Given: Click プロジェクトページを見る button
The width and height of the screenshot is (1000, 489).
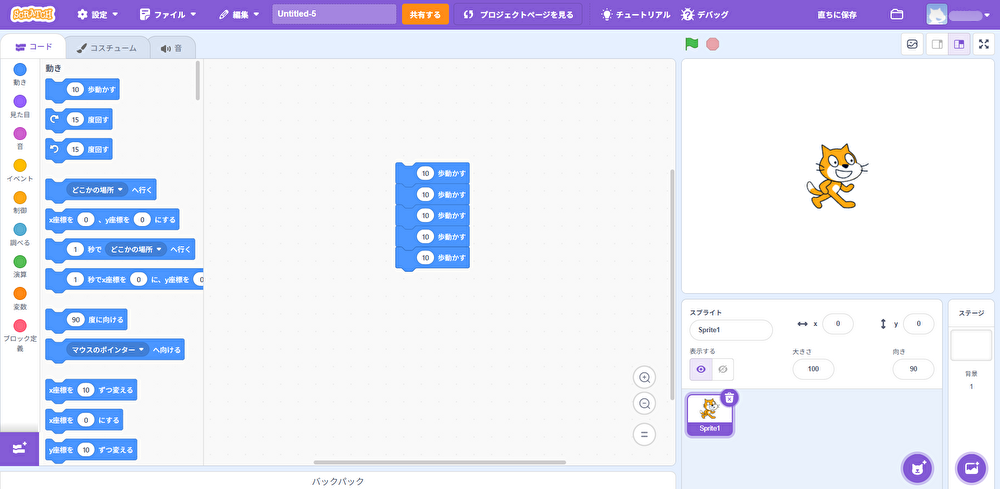Looking at the screenshot, I should (518, 14).
